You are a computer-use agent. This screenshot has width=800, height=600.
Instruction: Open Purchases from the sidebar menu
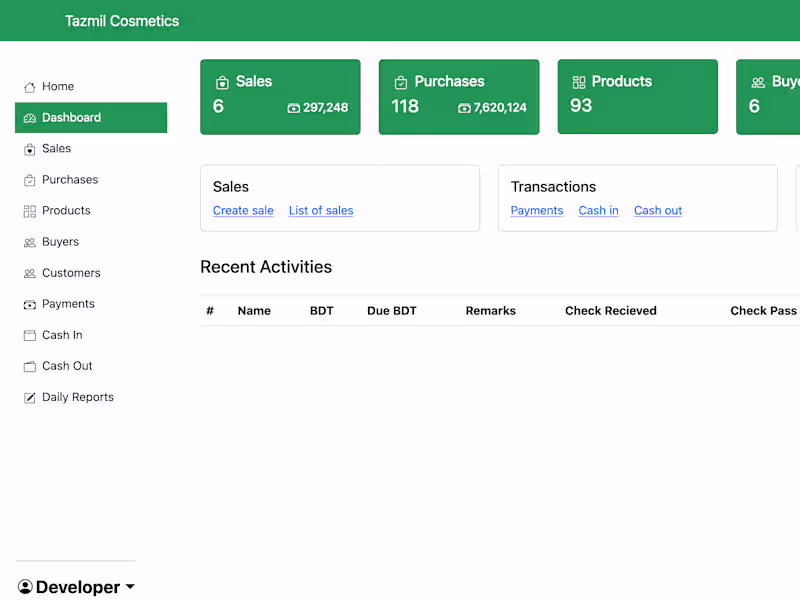tap(91, 180)
